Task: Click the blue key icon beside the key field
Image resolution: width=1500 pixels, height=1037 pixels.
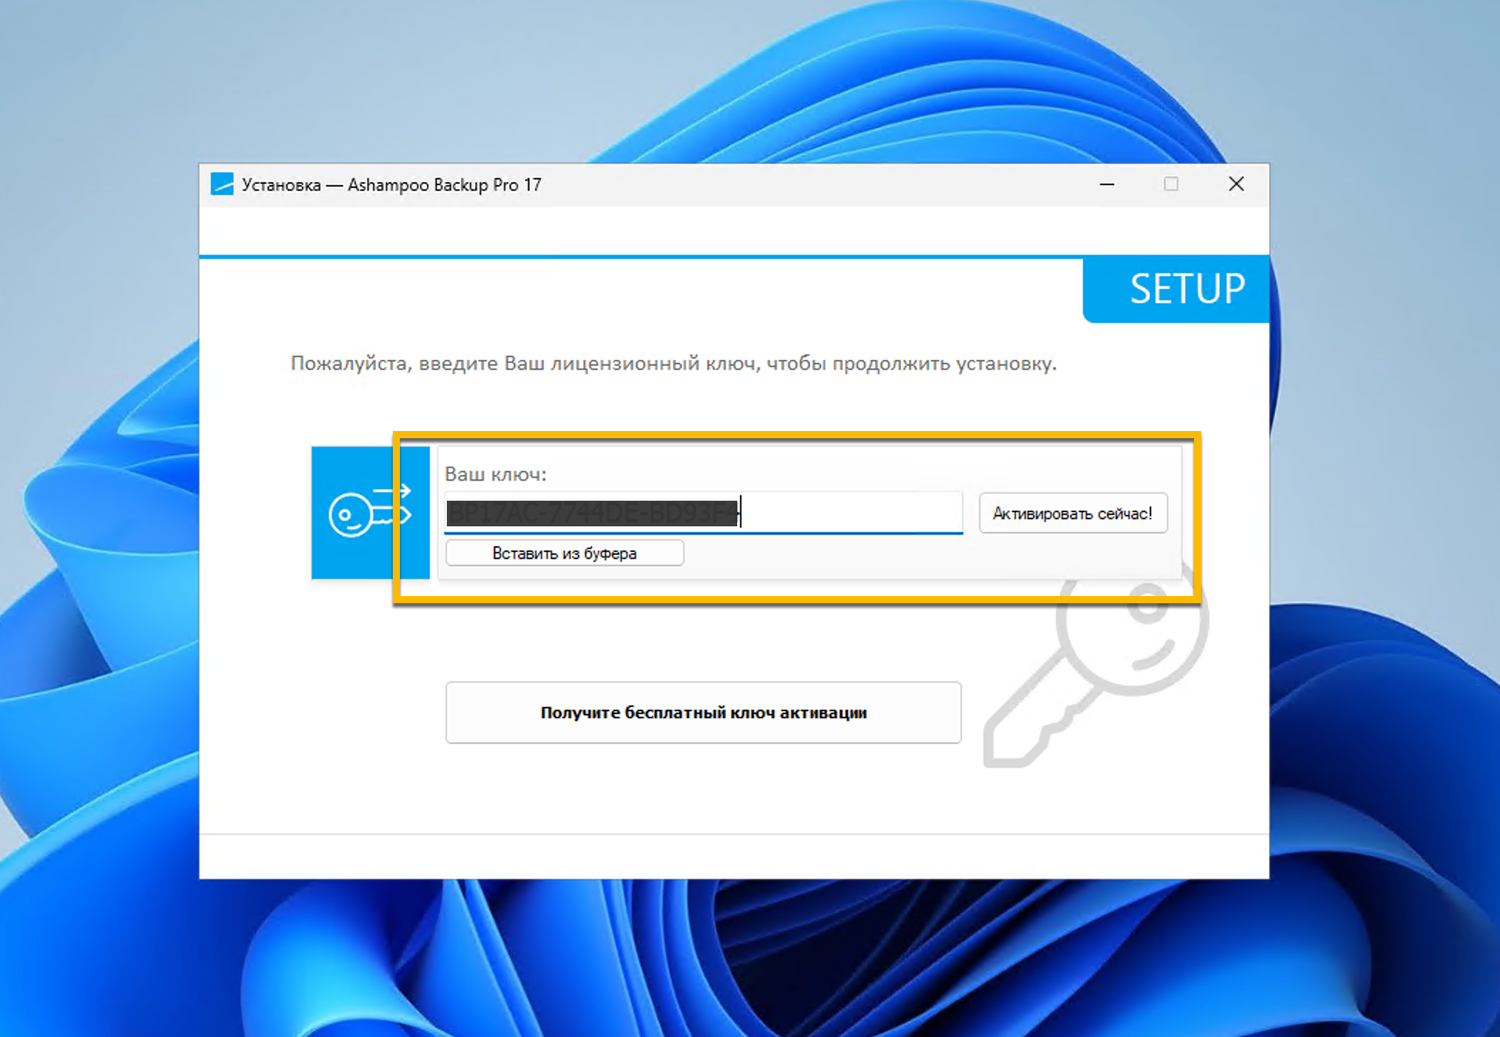Action: pos(370,513)
